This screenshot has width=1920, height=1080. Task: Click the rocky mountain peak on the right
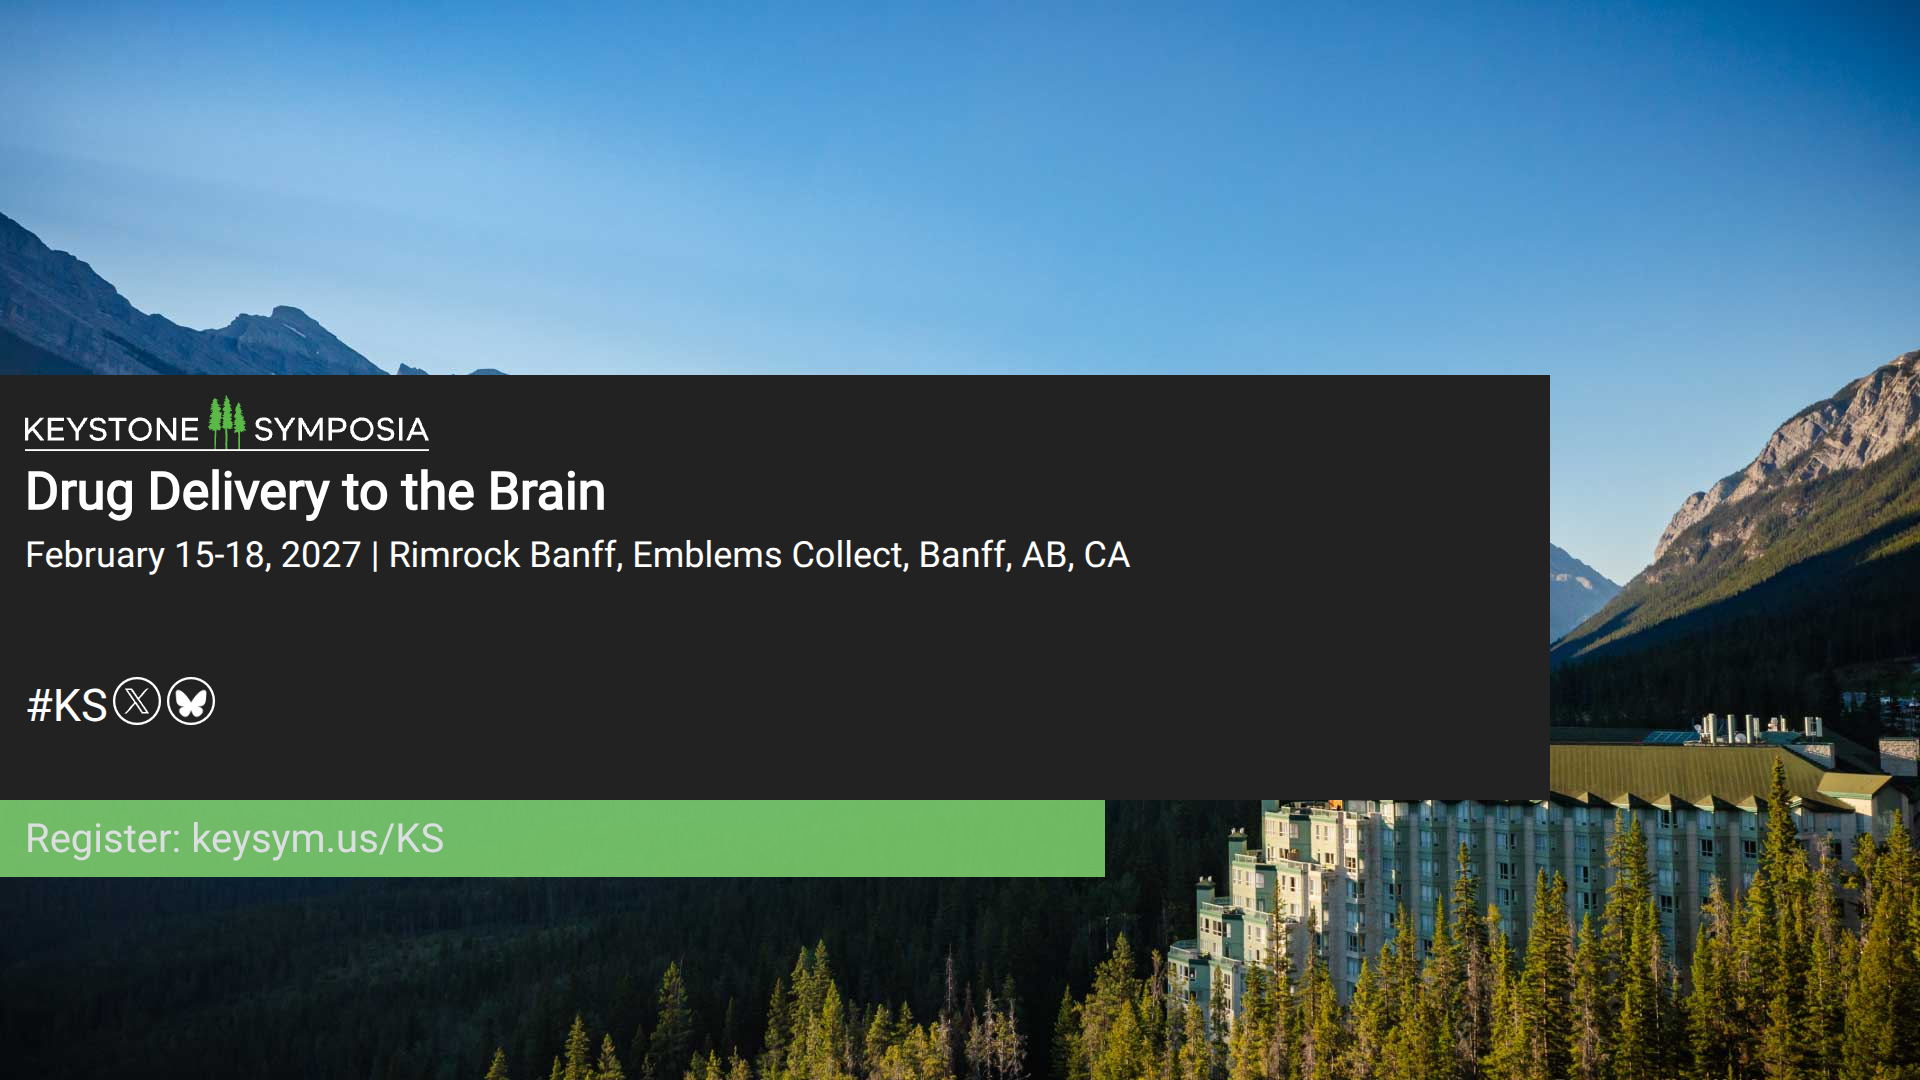click(x=1840, y=420)
